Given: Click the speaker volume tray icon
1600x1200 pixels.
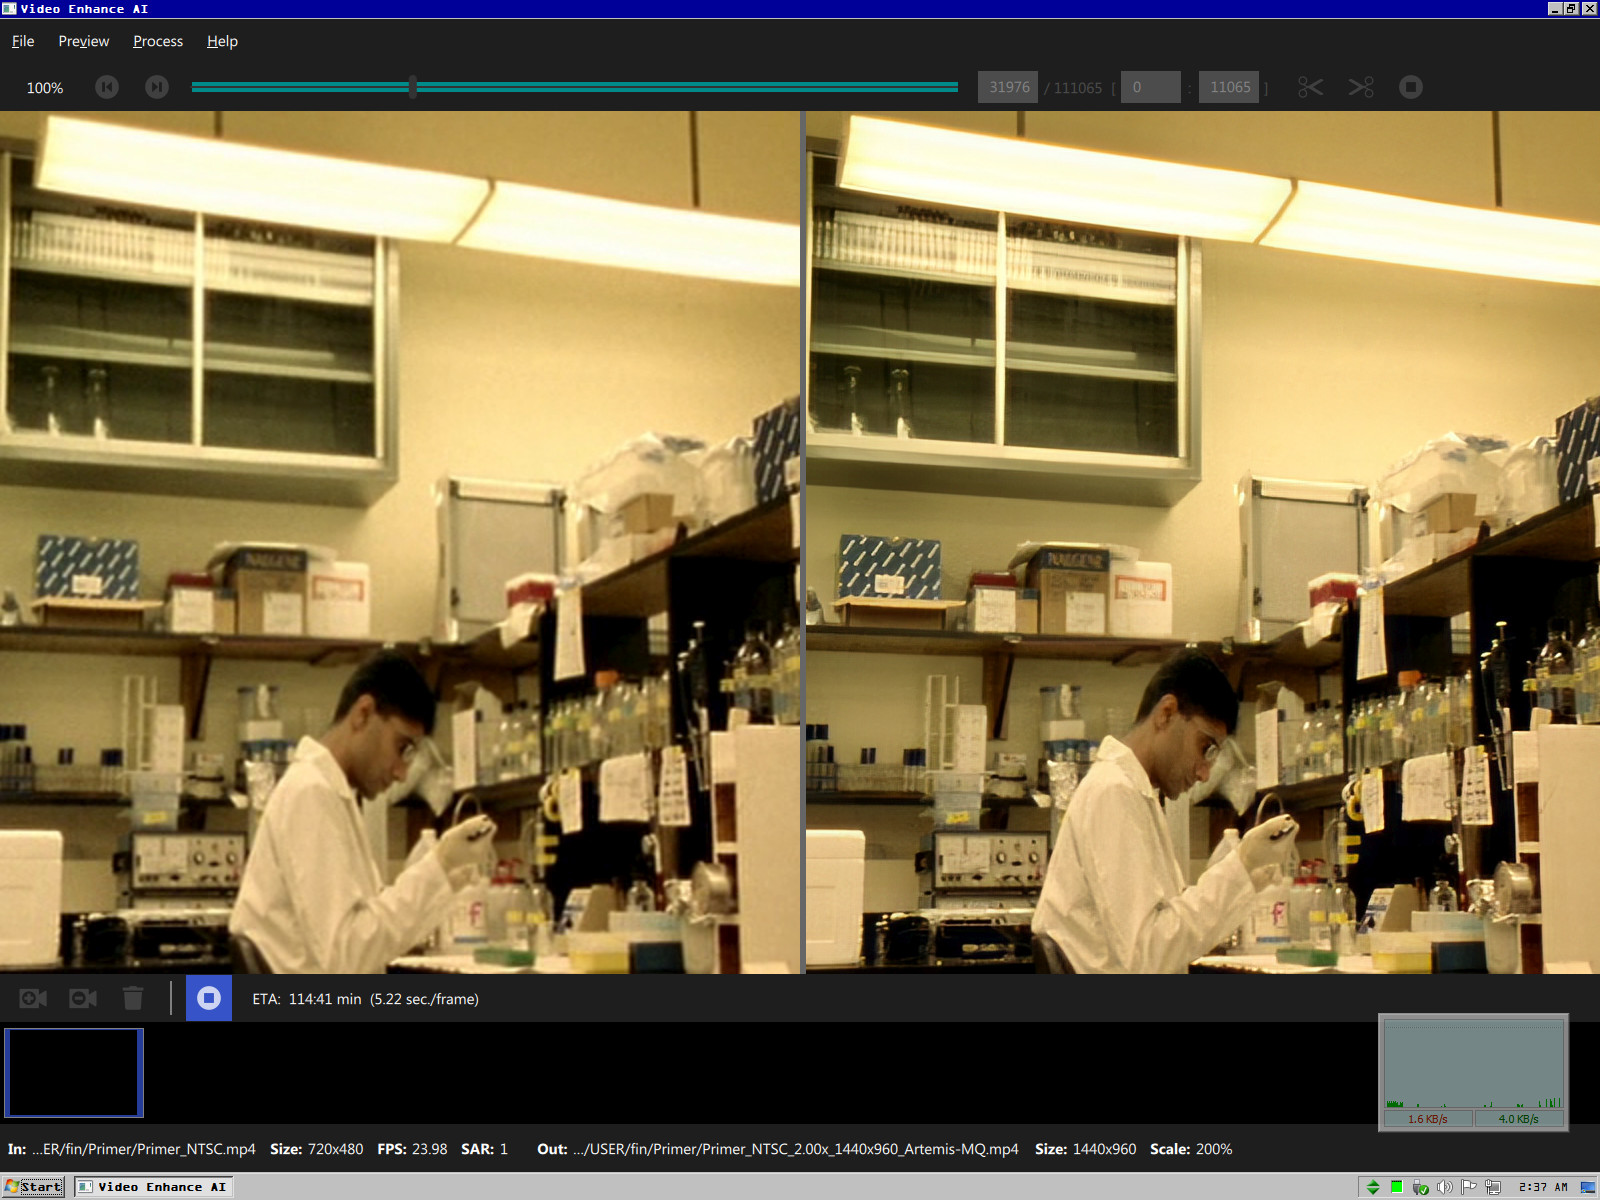Looking at the screenshot, I should coord(1444,1187).
